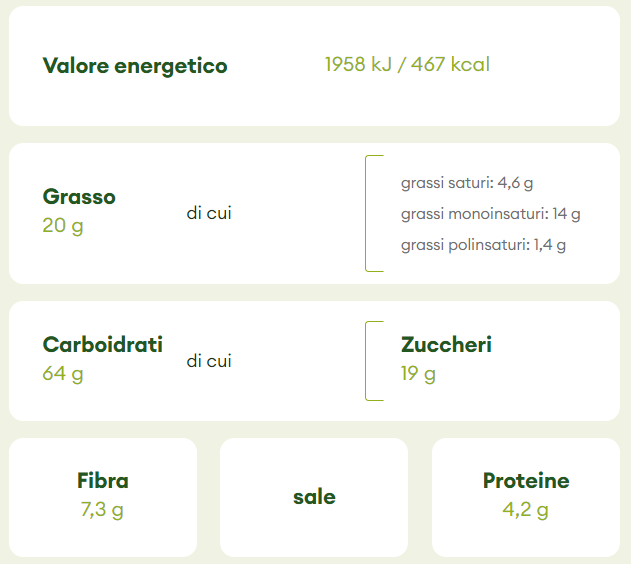Click the Zuccheri heading
The image size is (631, 564).
click(x=446, y=345)
